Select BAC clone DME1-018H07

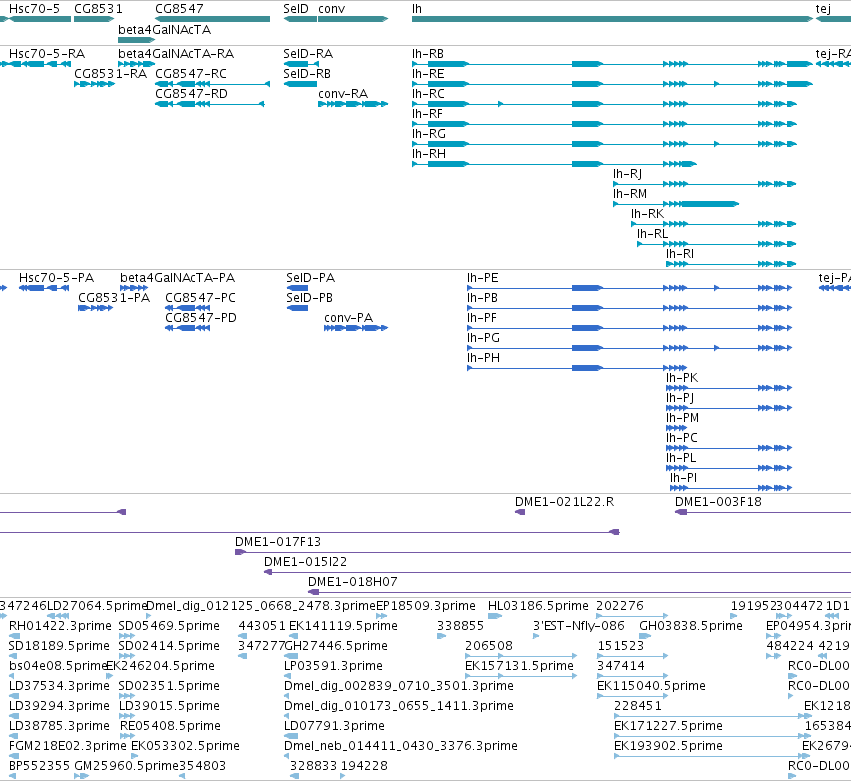point(580,593)
